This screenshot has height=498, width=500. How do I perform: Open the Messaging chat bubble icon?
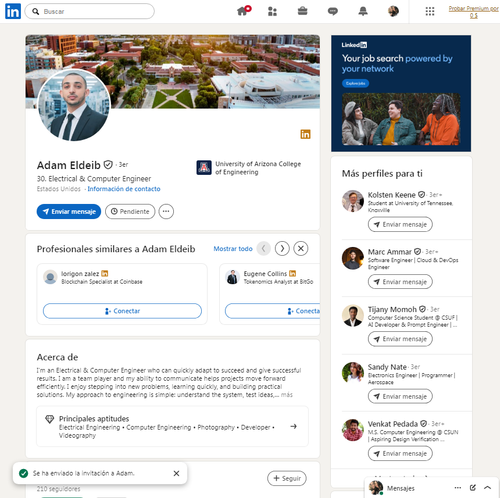click(x=332, y=11)
